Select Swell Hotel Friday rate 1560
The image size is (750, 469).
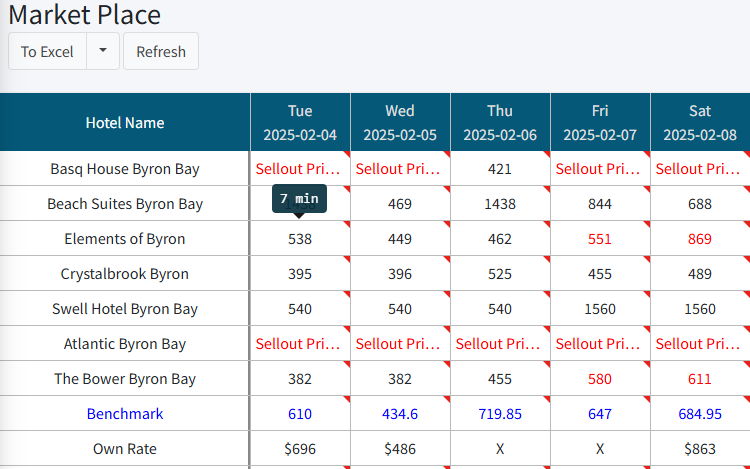[600, 309]
